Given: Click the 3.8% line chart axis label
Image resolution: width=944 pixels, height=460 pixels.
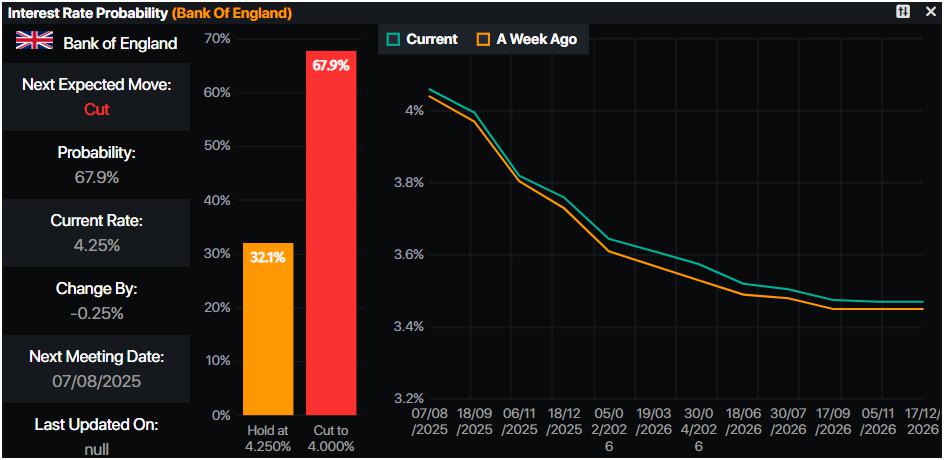Looking at the screenshot, I should point(410,183).
